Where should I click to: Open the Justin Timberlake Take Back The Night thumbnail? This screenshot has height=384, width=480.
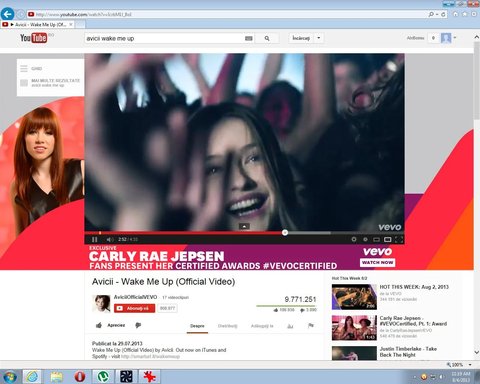tap(354, 353)
